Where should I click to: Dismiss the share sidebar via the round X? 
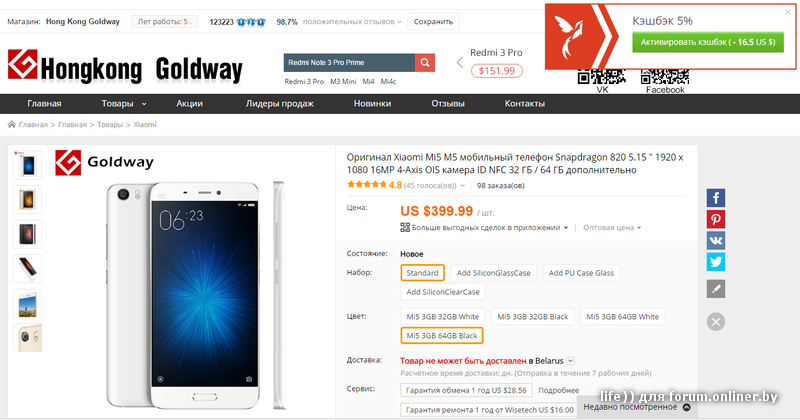(x=716, y=322)
